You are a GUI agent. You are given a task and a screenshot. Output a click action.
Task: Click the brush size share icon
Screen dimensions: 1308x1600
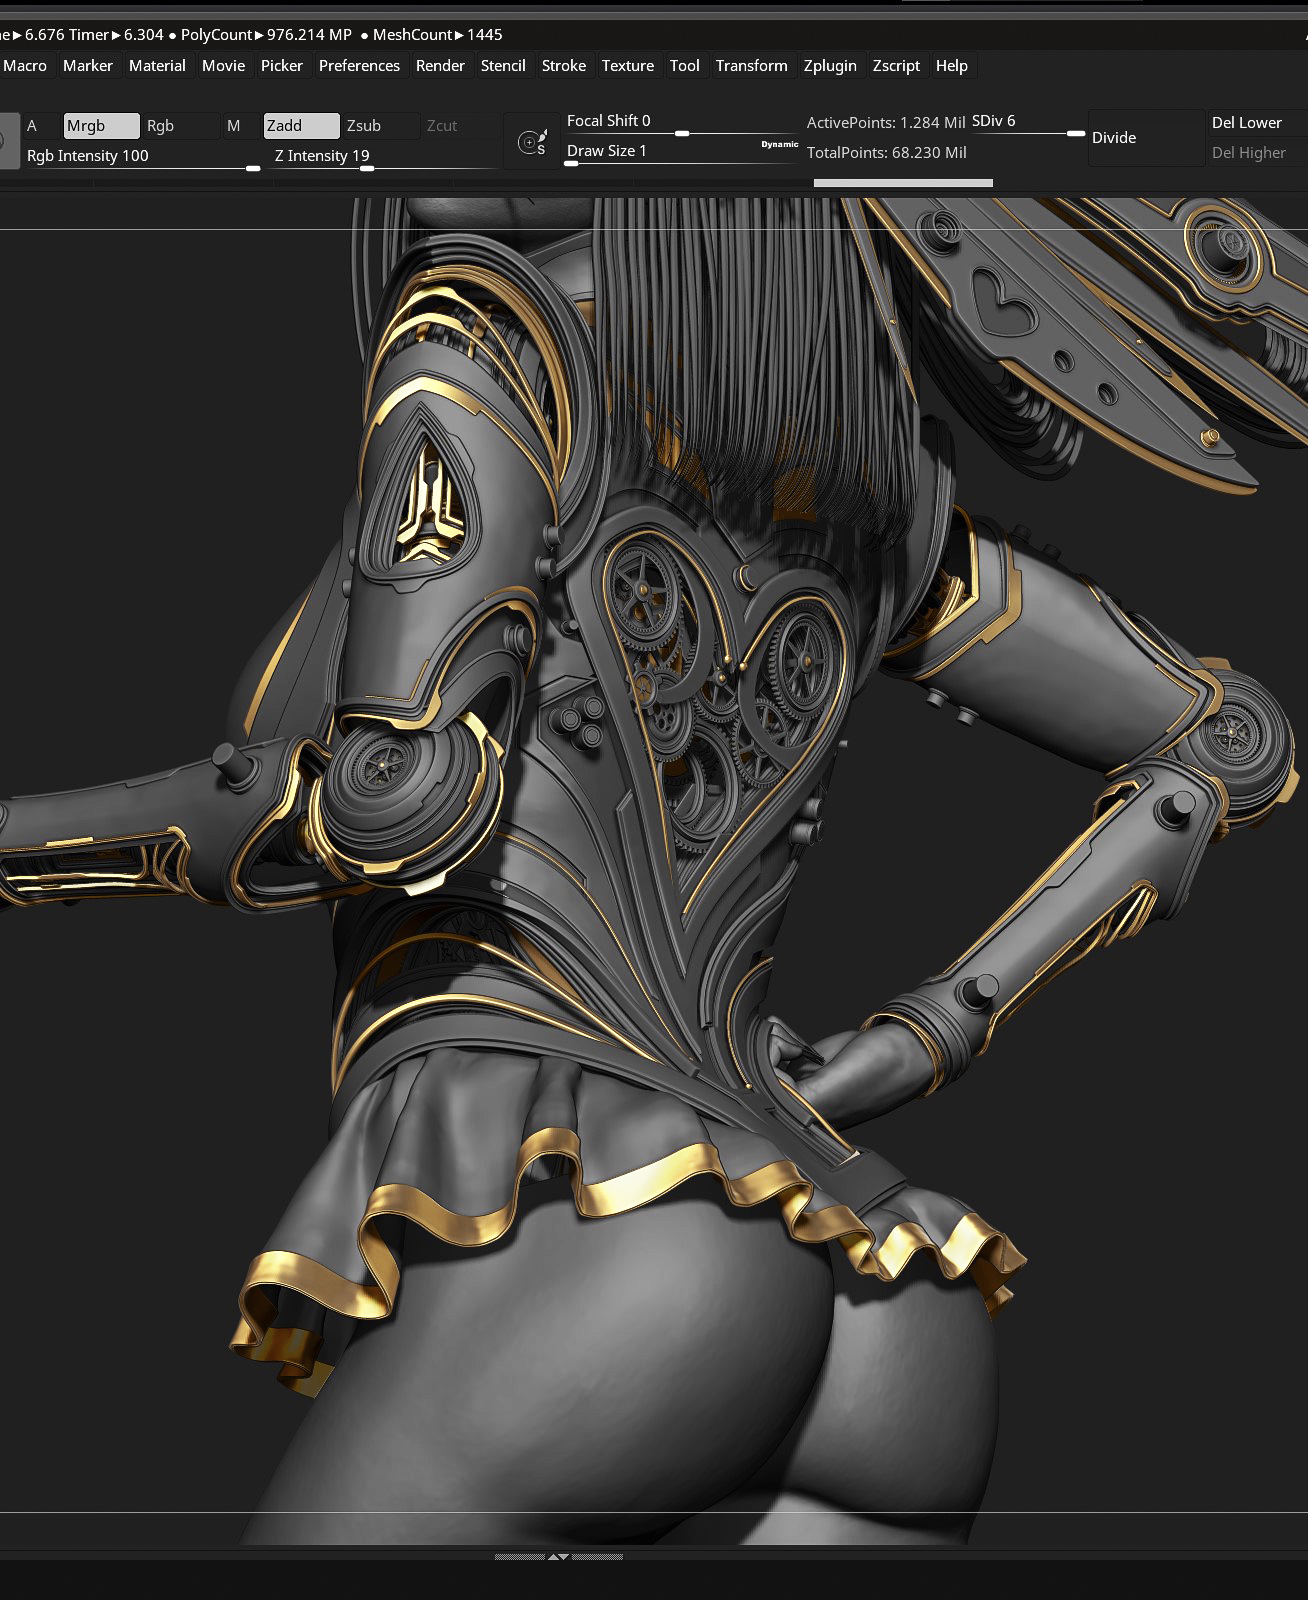(532, 142)
